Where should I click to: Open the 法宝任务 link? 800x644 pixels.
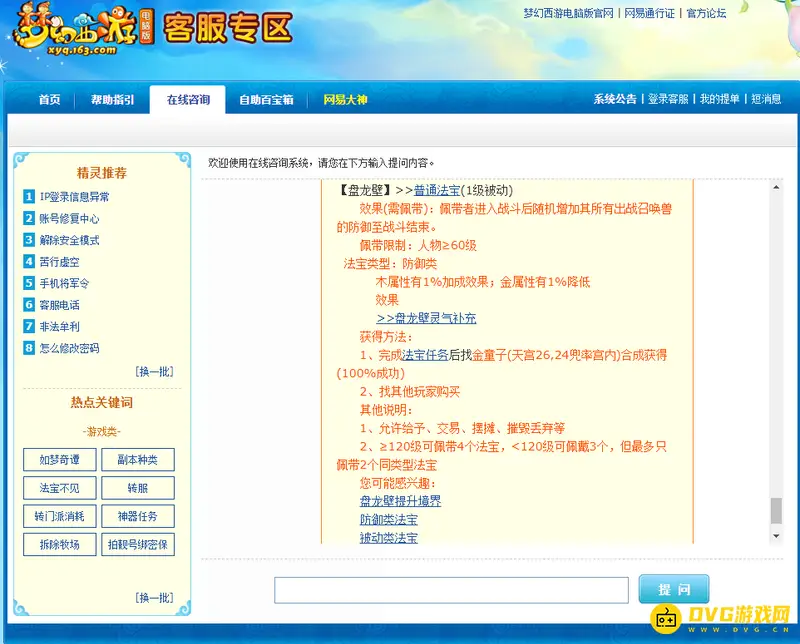pyautogui.click(x=426, y=355)
